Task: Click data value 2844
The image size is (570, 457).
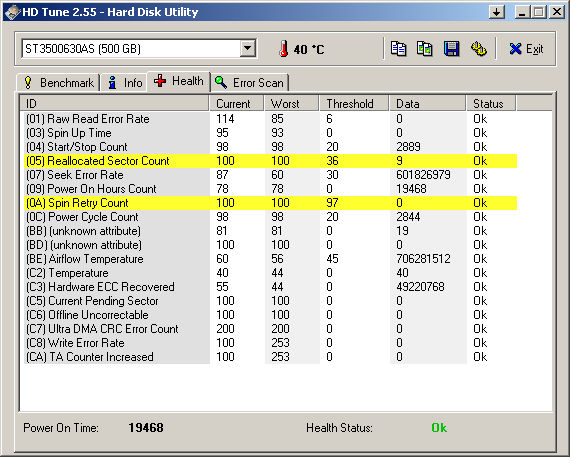Action: click(409, 217)
